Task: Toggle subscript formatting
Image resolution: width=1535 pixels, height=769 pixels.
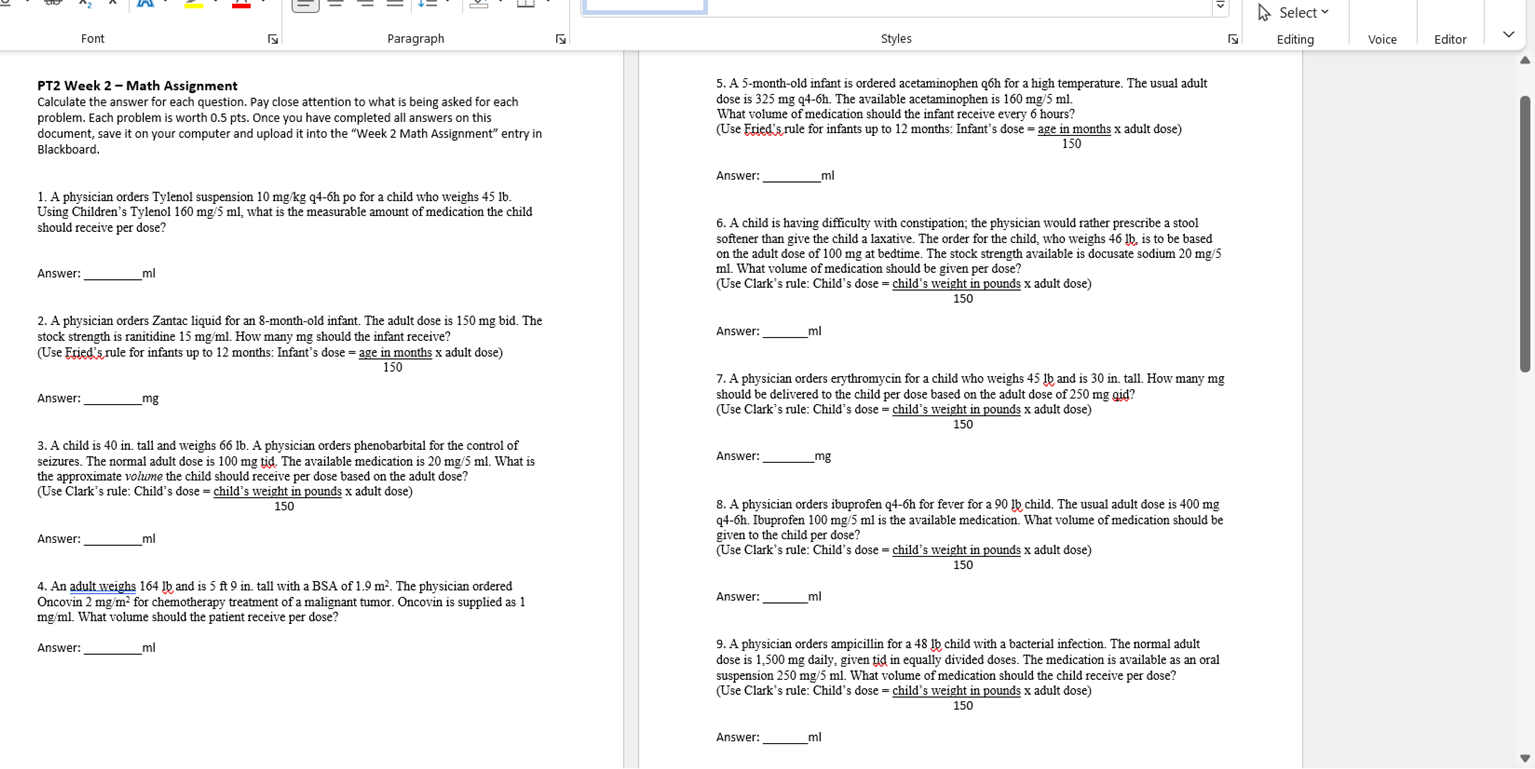Action: (x=85, y=5)
